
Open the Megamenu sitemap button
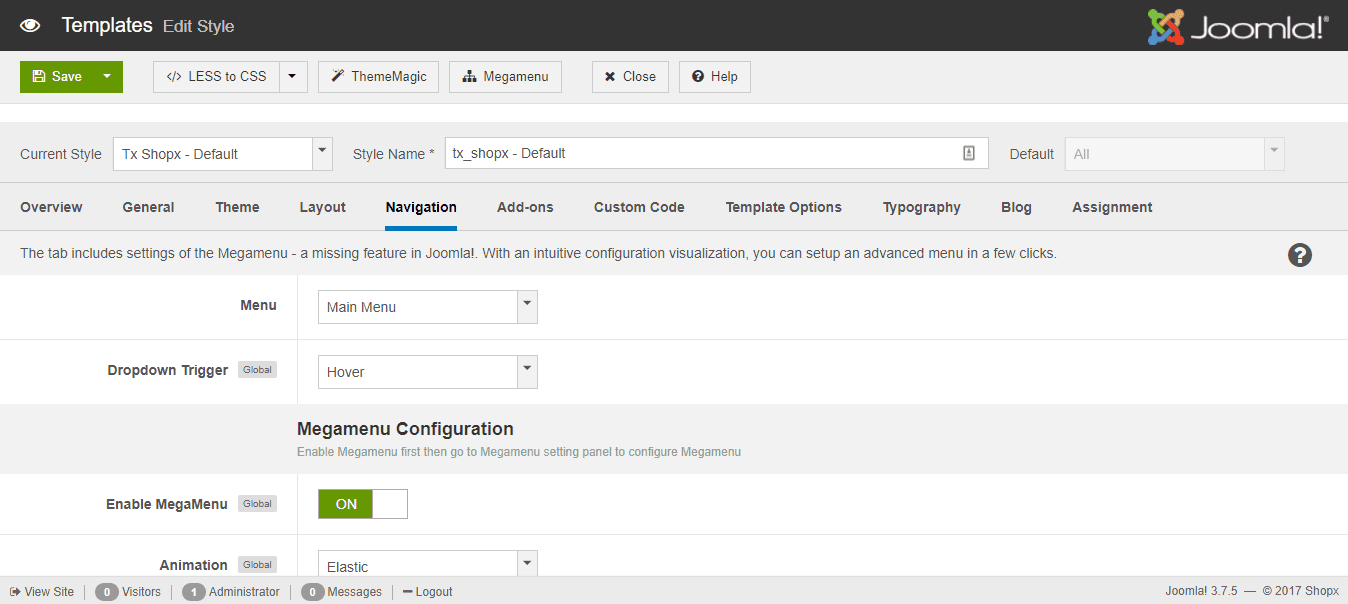coord(505,77)
